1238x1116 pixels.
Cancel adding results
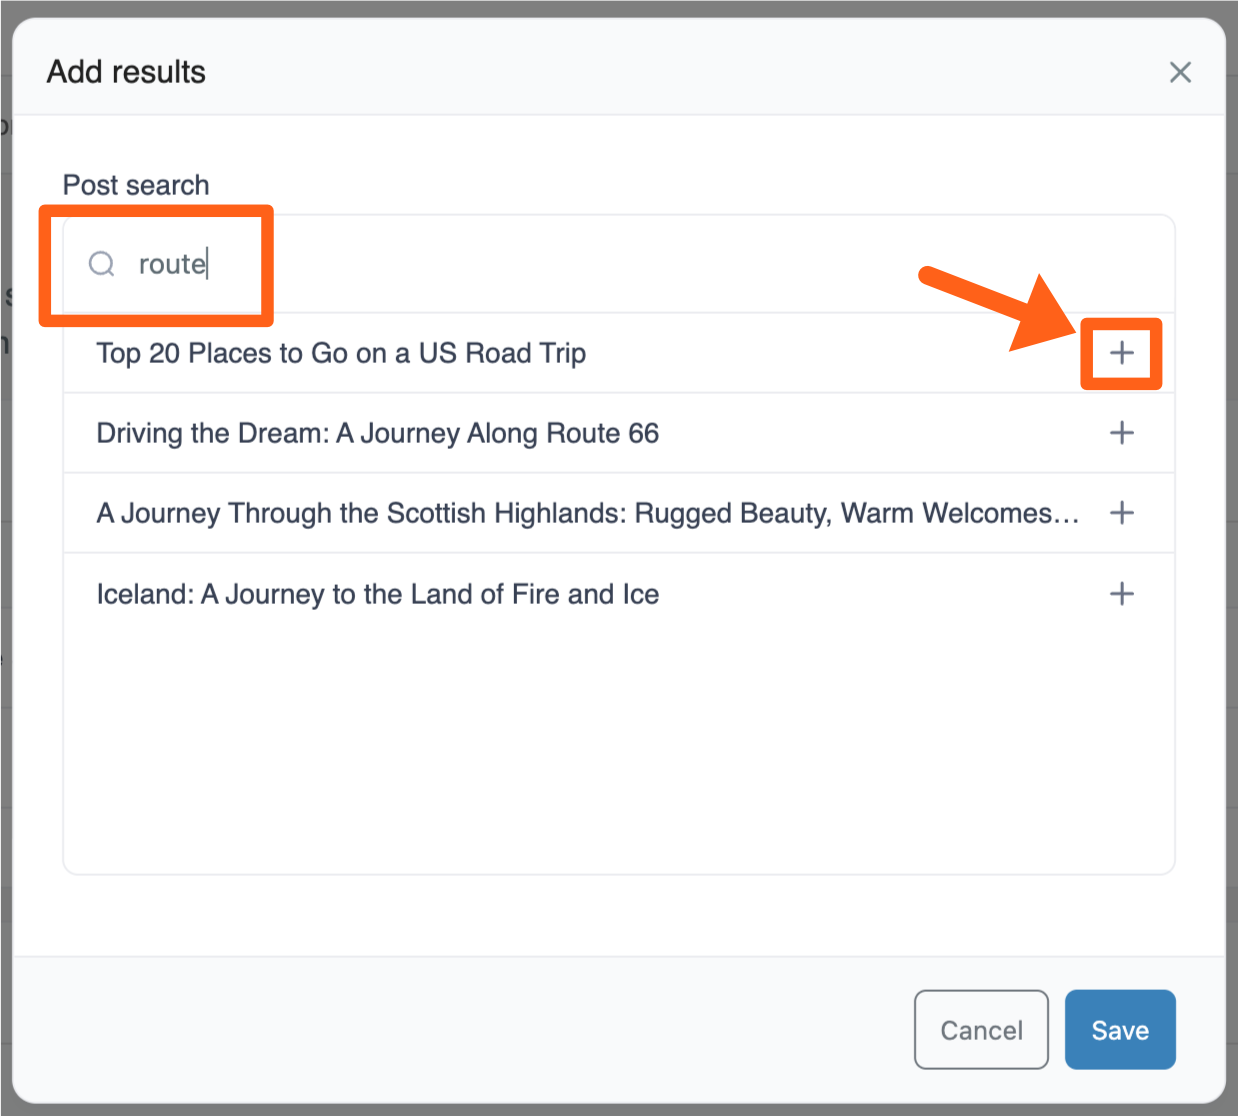980,1030
